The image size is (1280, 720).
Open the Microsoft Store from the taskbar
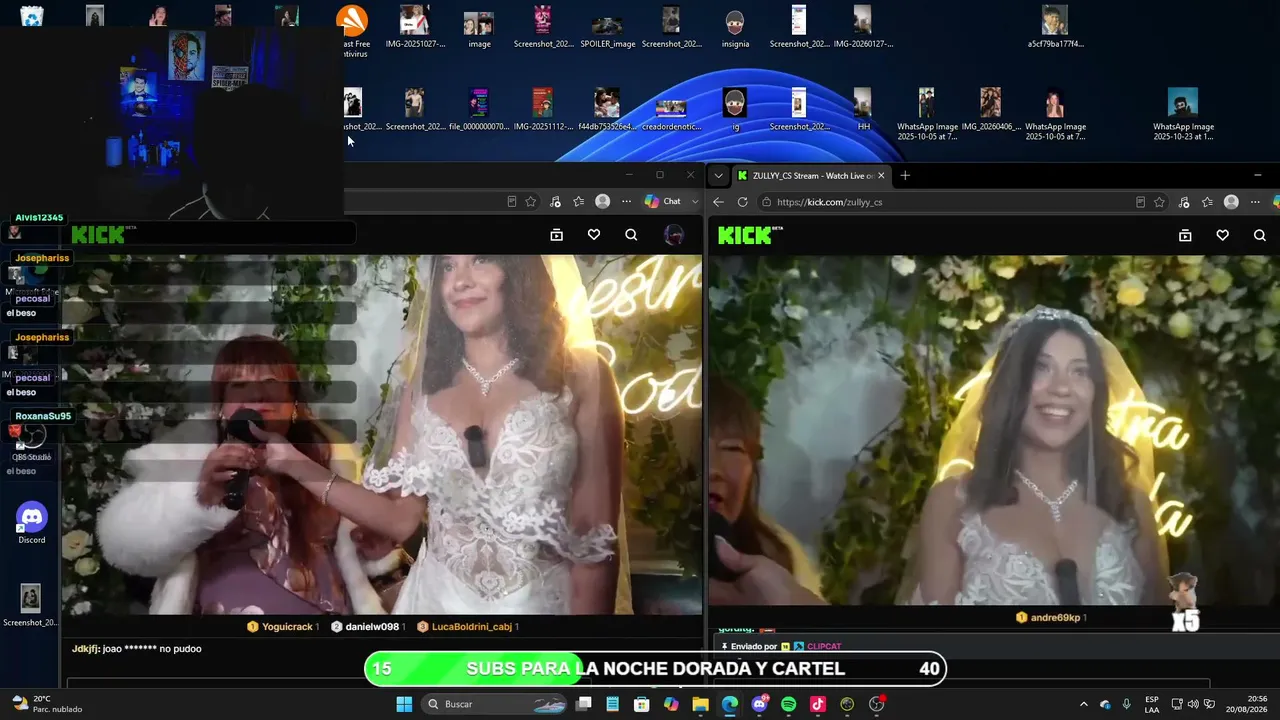[642, 704]
